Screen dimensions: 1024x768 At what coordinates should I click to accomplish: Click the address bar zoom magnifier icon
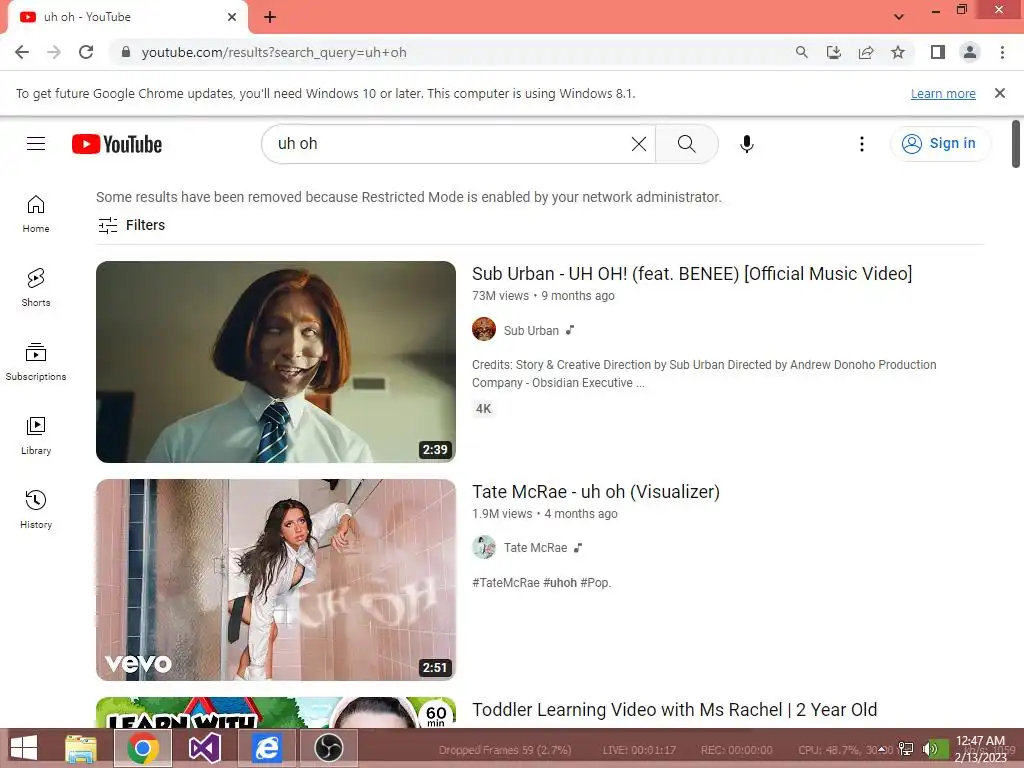(801, 52)
